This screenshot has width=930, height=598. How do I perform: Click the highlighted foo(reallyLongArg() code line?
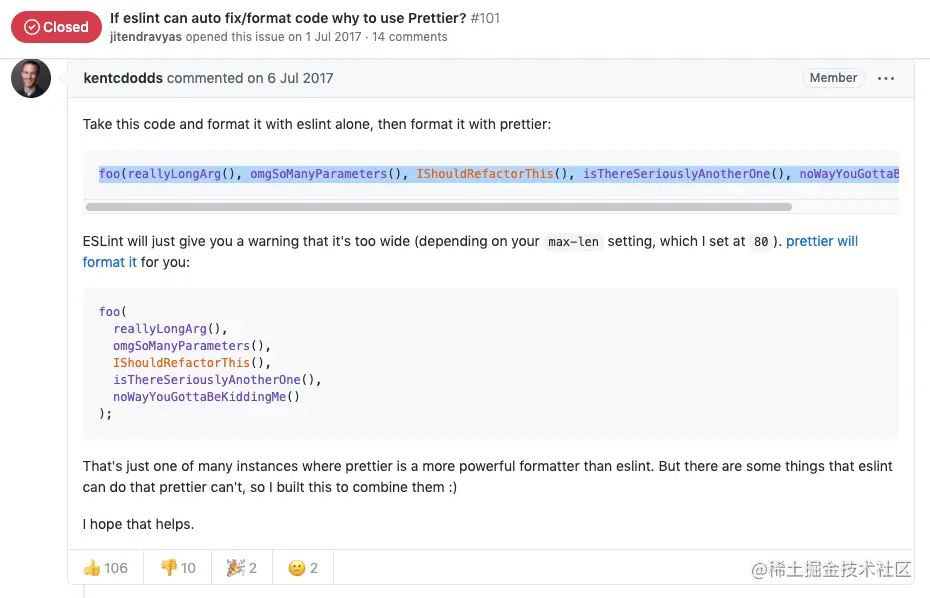pyautogui.click(x=498, y=174)
